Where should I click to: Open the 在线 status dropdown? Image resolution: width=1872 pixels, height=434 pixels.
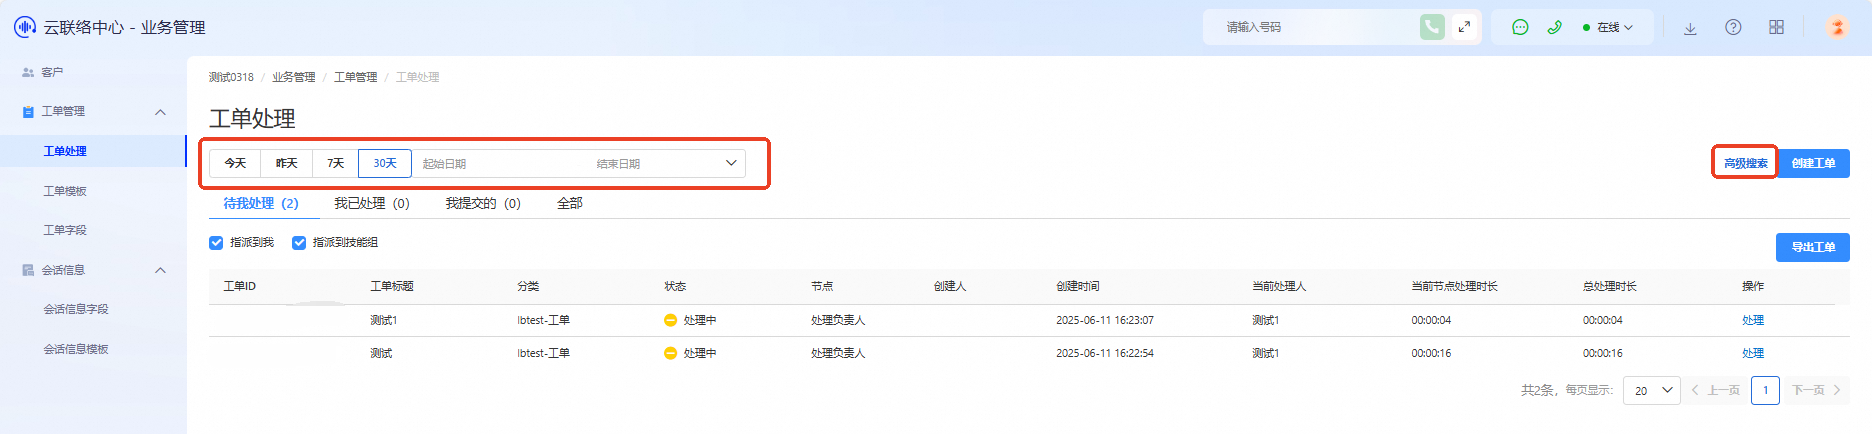[x=1608, y=27]
